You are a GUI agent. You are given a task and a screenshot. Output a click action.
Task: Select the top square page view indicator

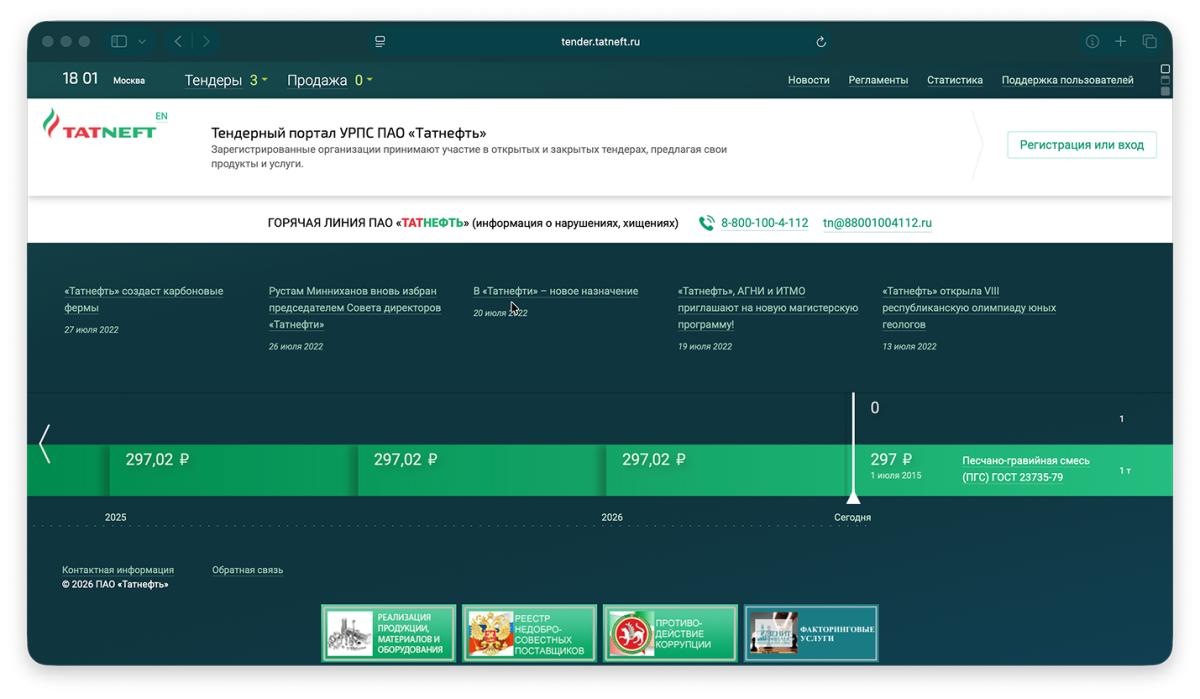(1165, 69)
